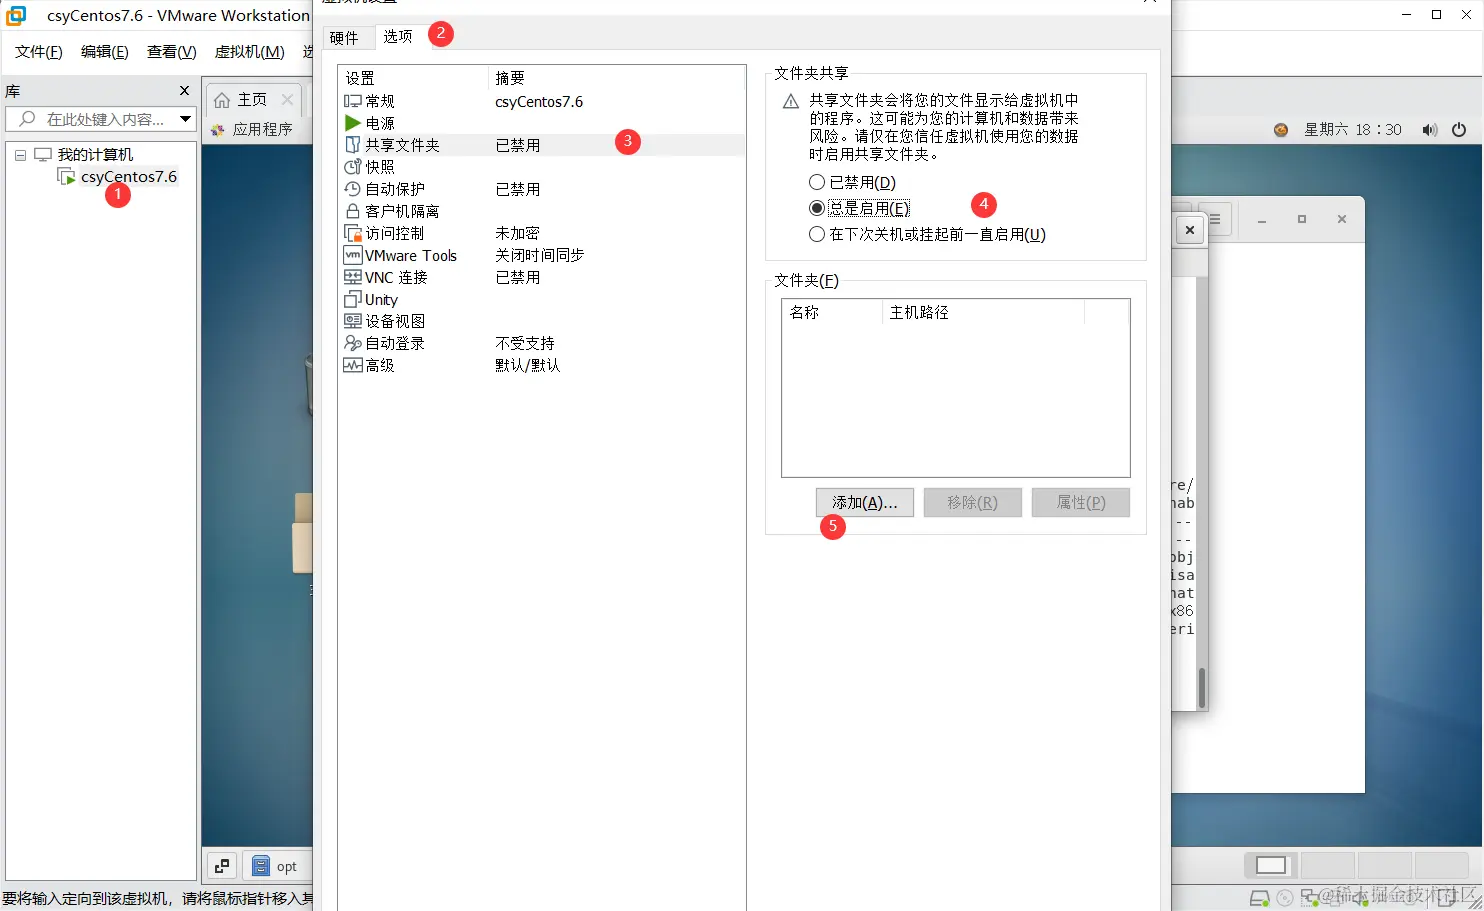Viewport: 1484px width, 911px height.
Task: Click the Guest Isolation (客户机隔离) lock icon
Action: click(x=352, y=211)
